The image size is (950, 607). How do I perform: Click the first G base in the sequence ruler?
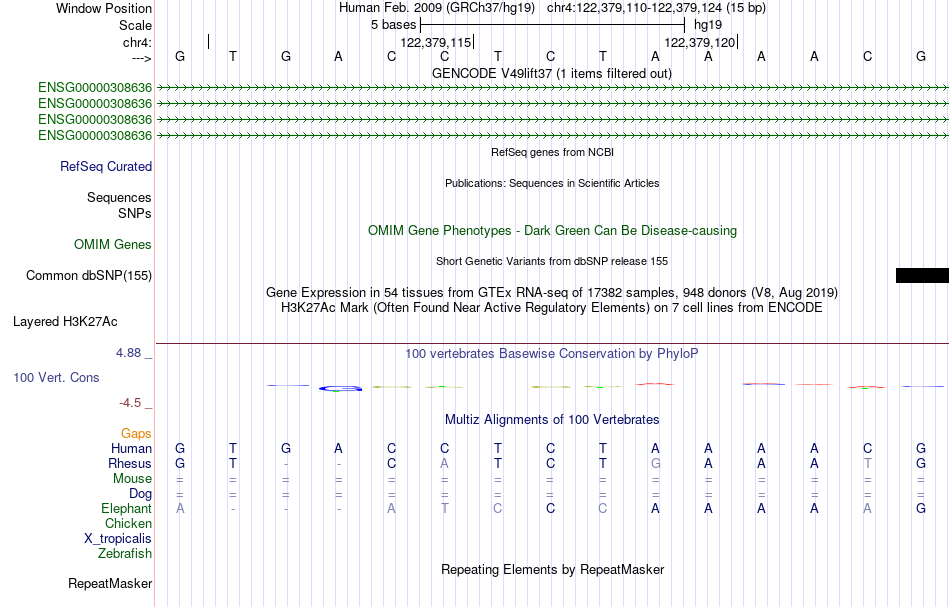pos(180,57)
